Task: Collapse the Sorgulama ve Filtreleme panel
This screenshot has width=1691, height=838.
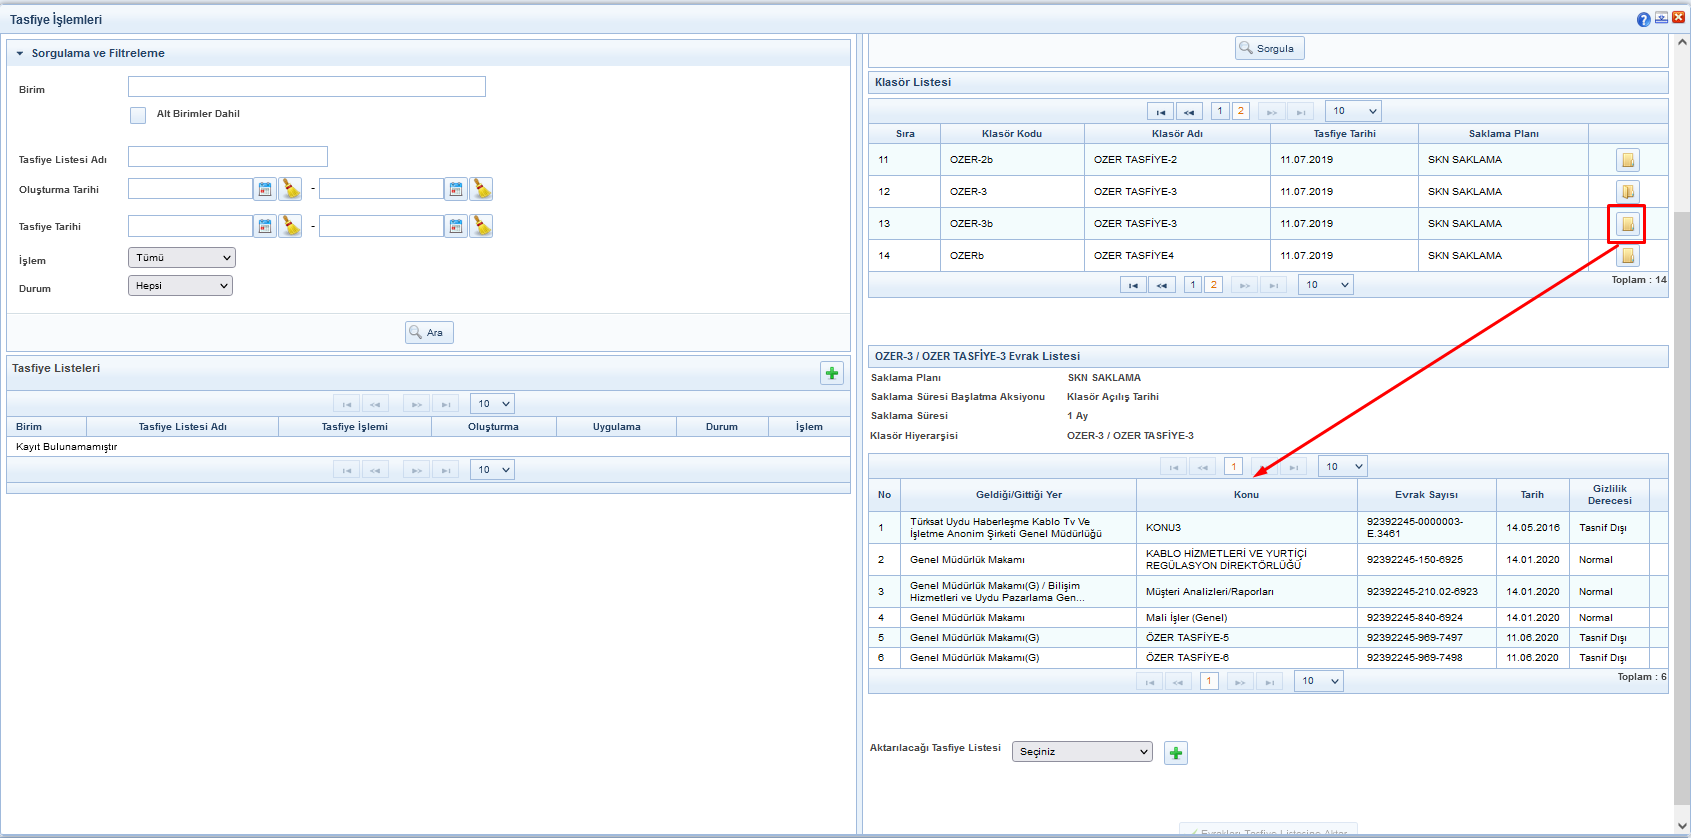Action: click(x=20, y=54)
